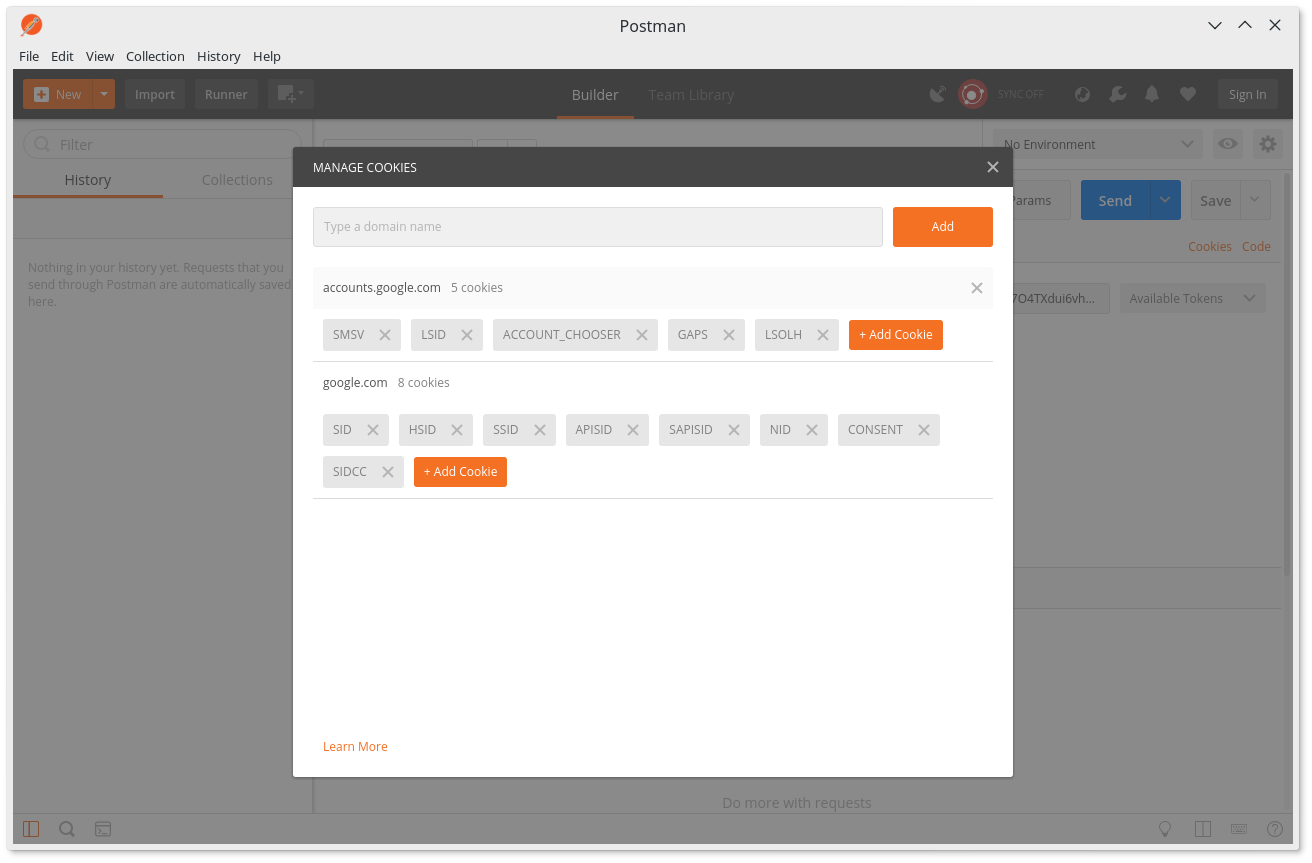Screen dimensions: 1312x863
Task: Click the Send button
Action: click(x=1115, y=200)
